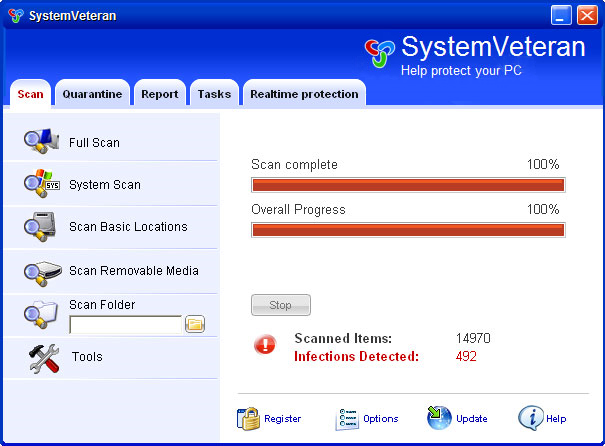The height and width of the screenshot is (446, 605).
Task: Click the SystemVeteran header banner logo
Action: point(380,53)
